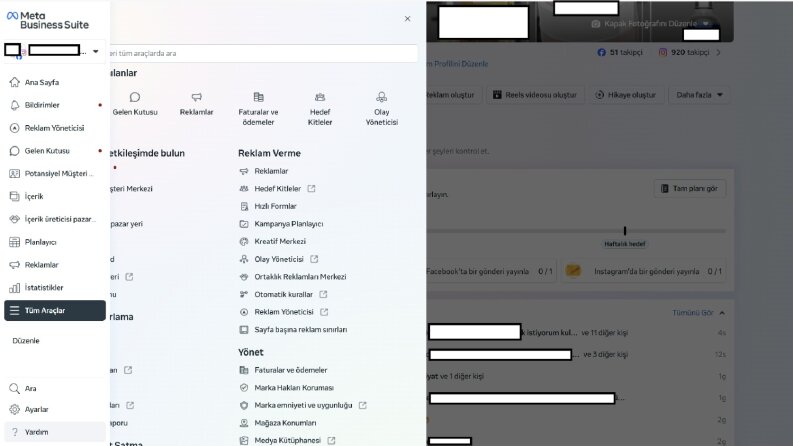Click the Hikaye oluştur button
Image resolution: width=793 pixels, height=446 pixels.
626,95
